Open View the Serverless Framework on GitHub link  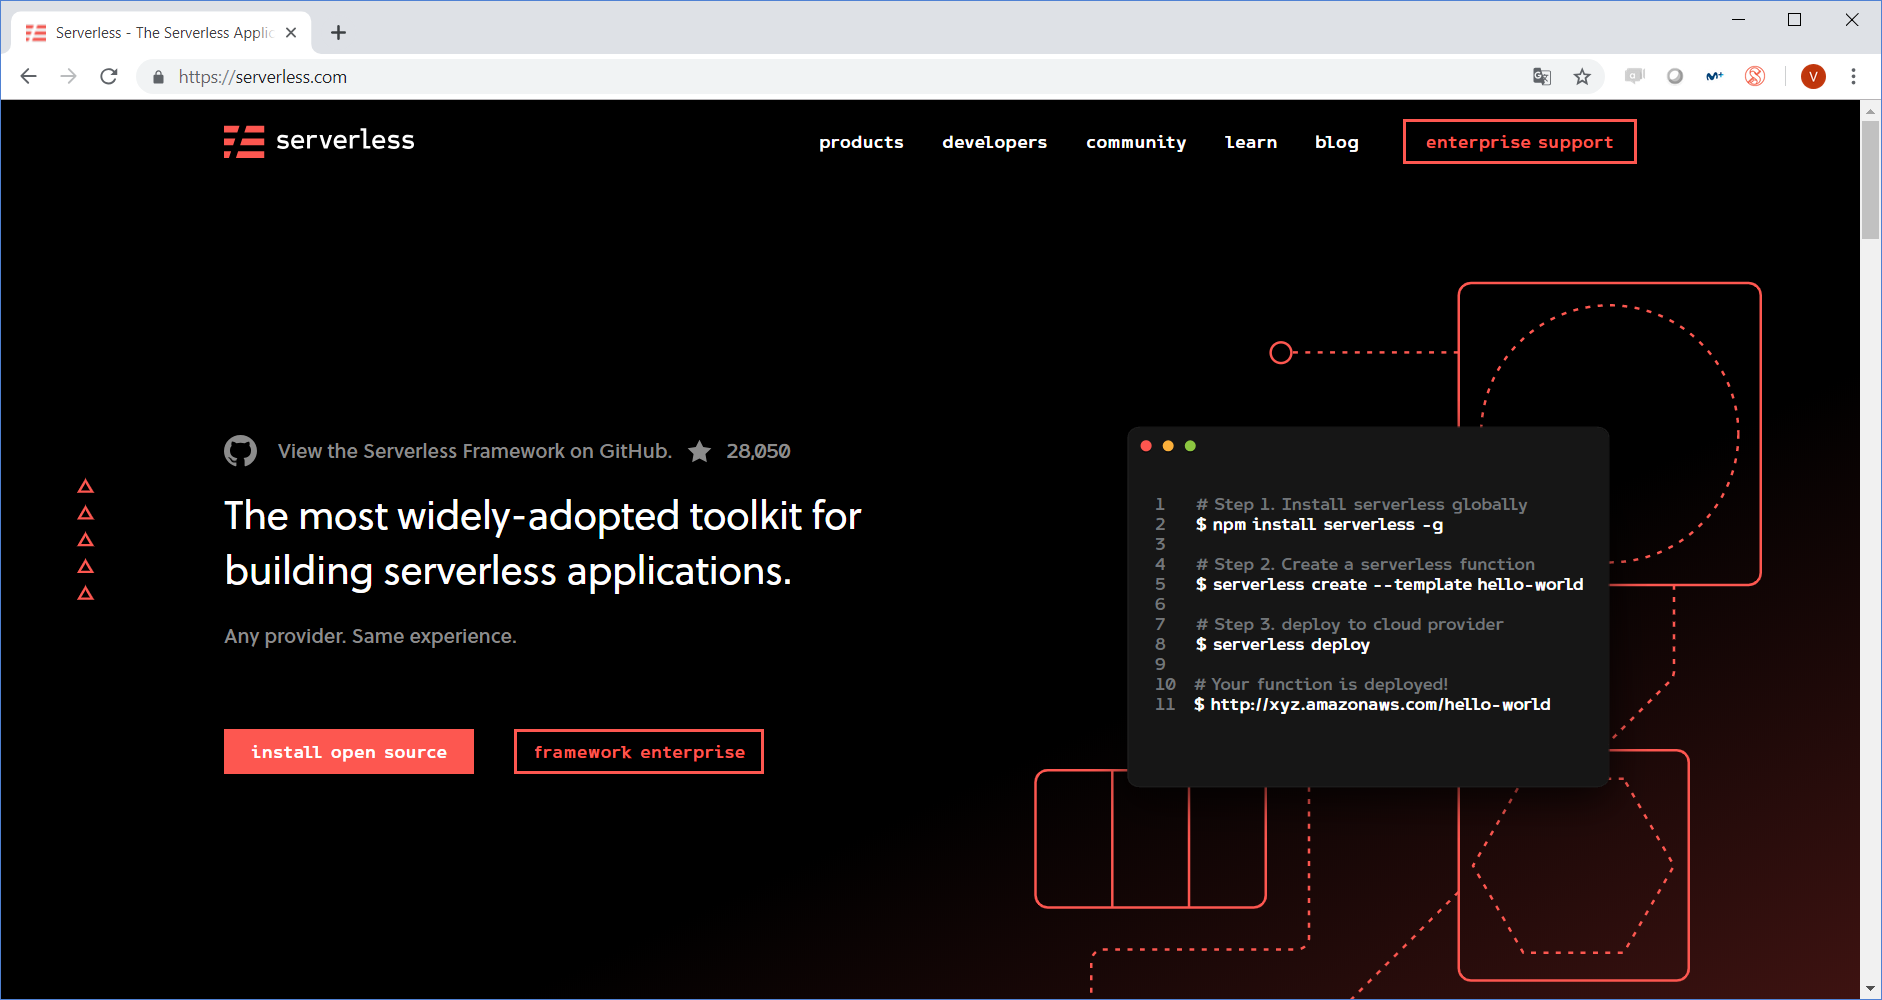[x=475, y=451]
